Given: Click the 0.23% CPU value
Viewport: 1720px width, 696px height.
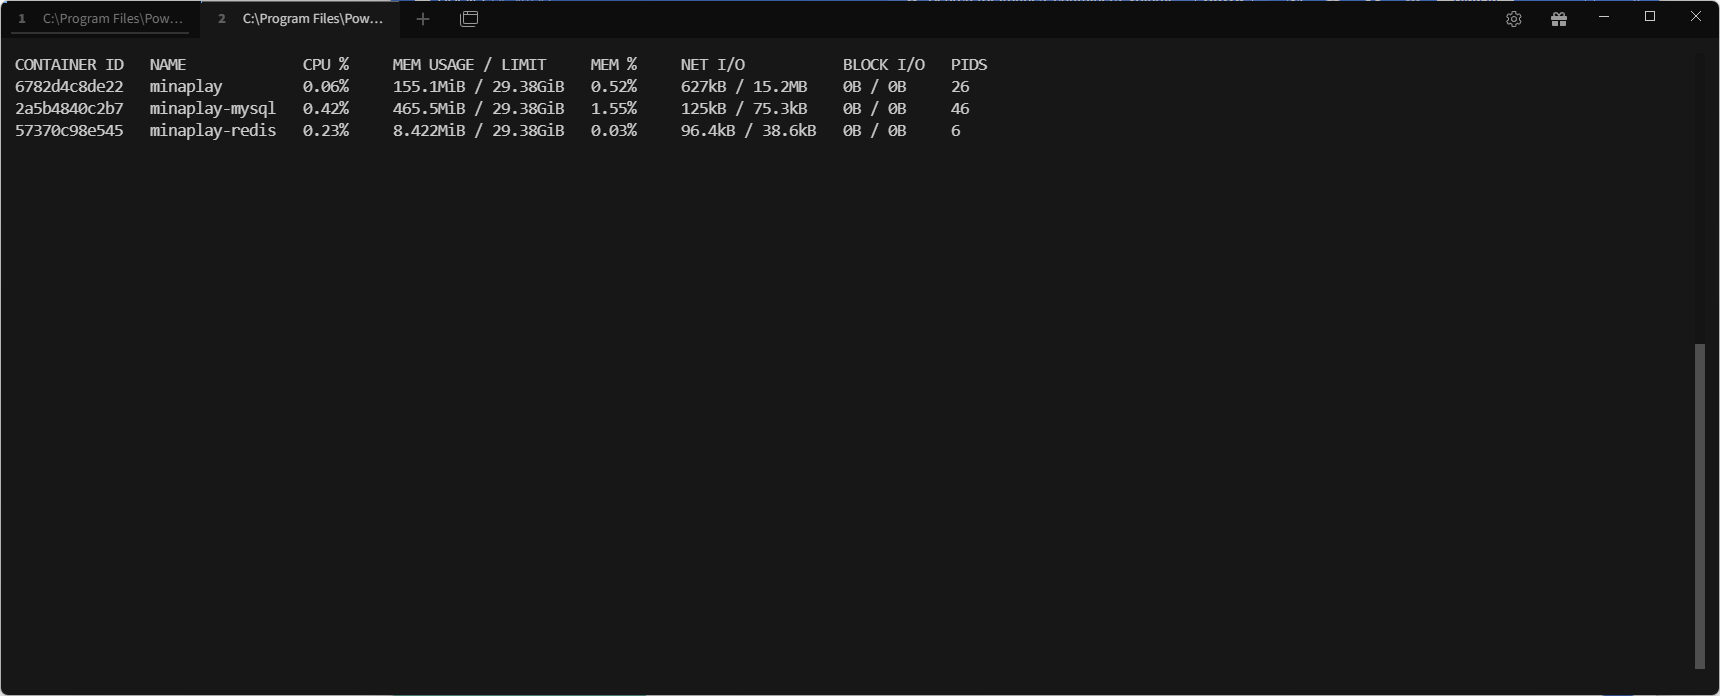Looking at the screenshot, I should [326, 131].
